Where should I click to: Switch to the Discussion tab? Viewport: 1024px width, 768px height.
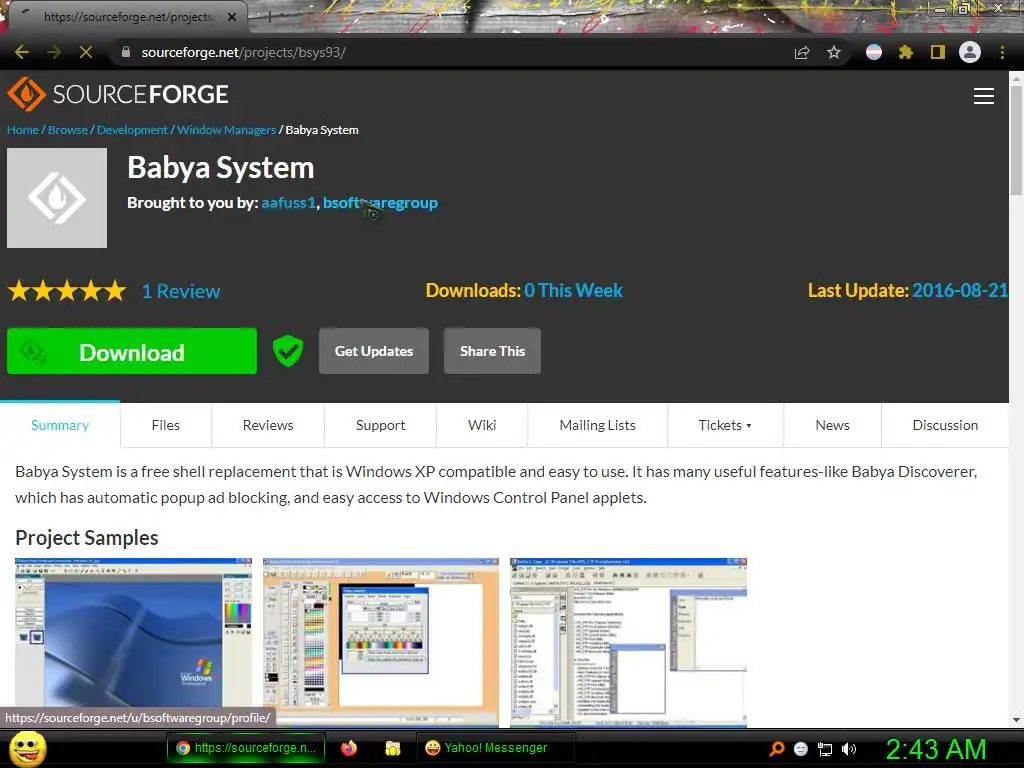[945, 425]
